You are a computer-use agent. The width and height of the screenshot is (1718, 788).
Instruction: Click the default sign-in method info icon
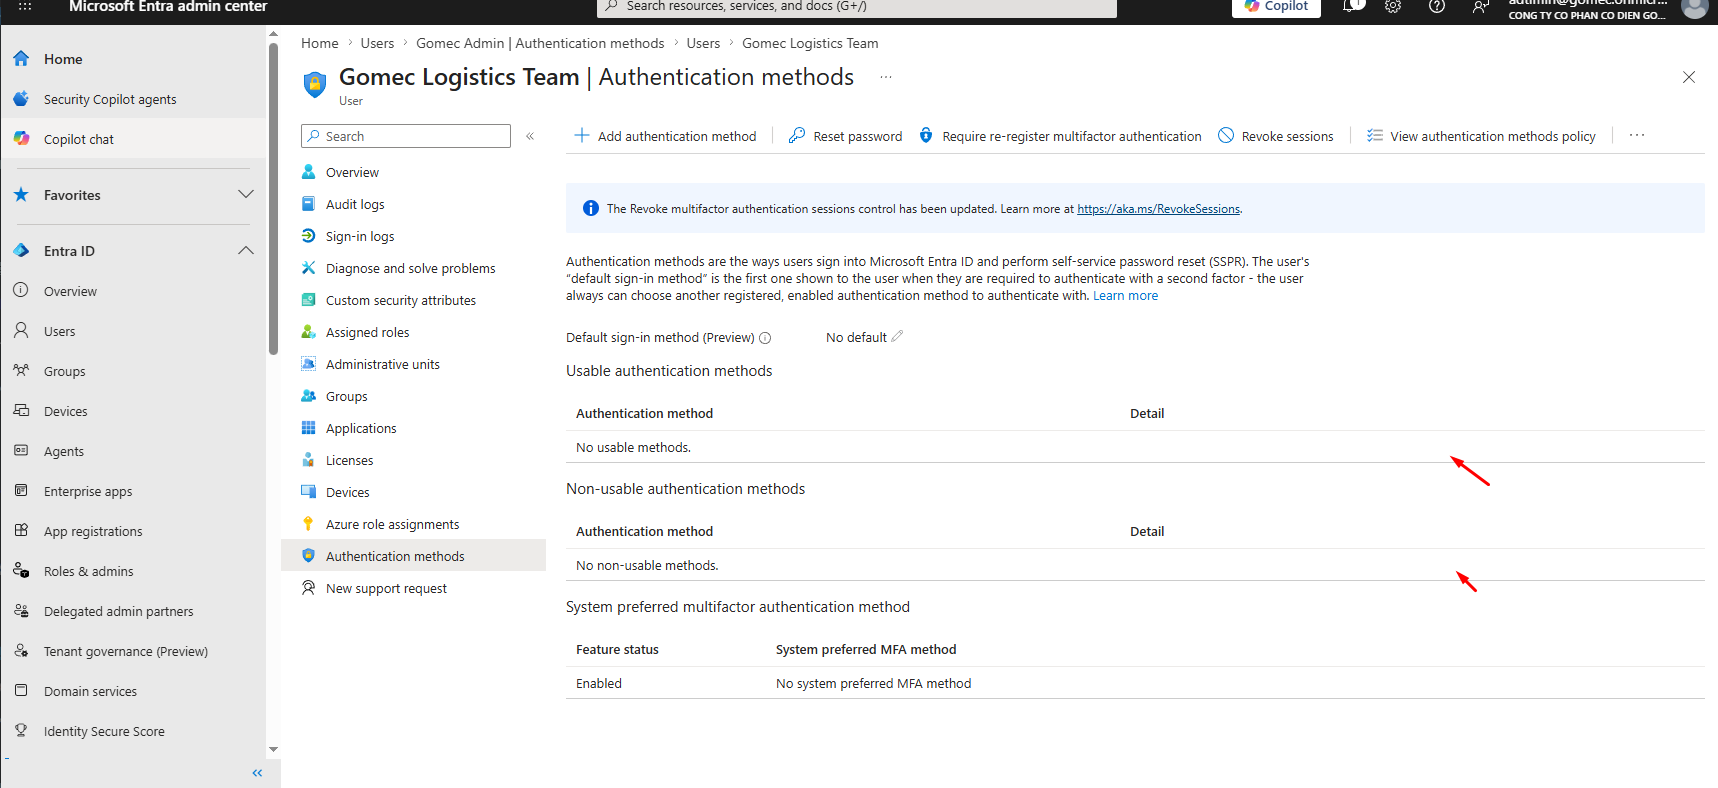tap(765, 338)
